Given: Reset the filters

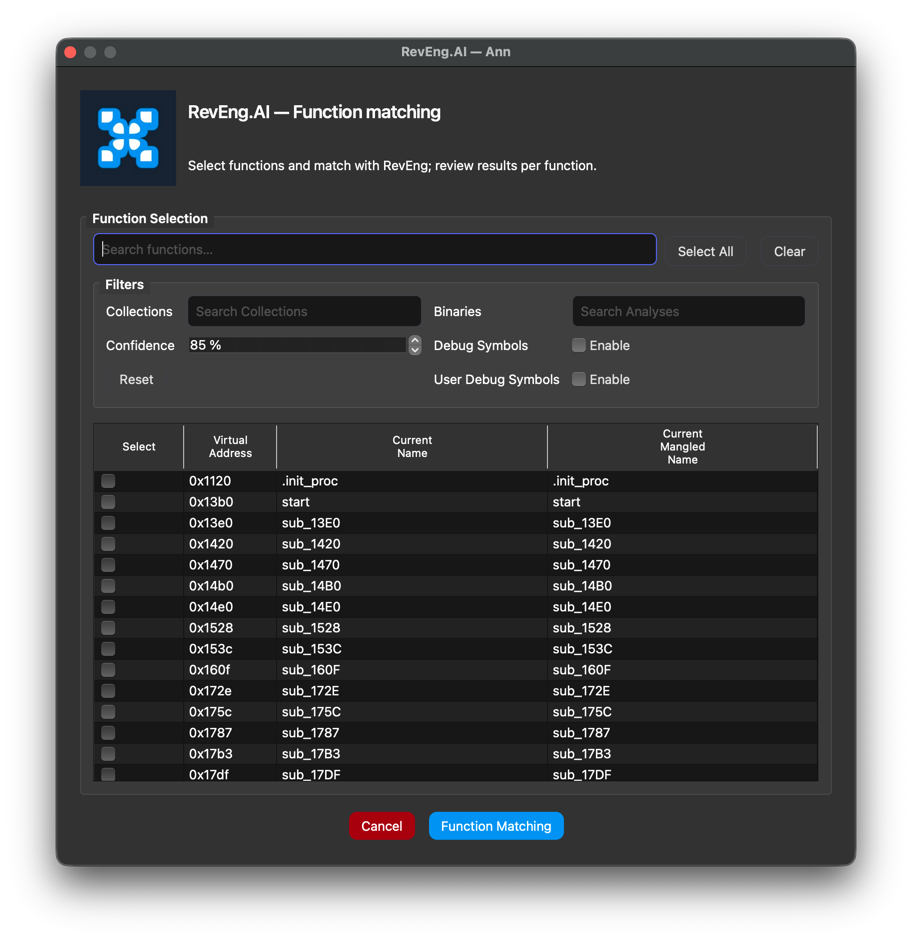Looking at the screenshot, I should point(136,379).
